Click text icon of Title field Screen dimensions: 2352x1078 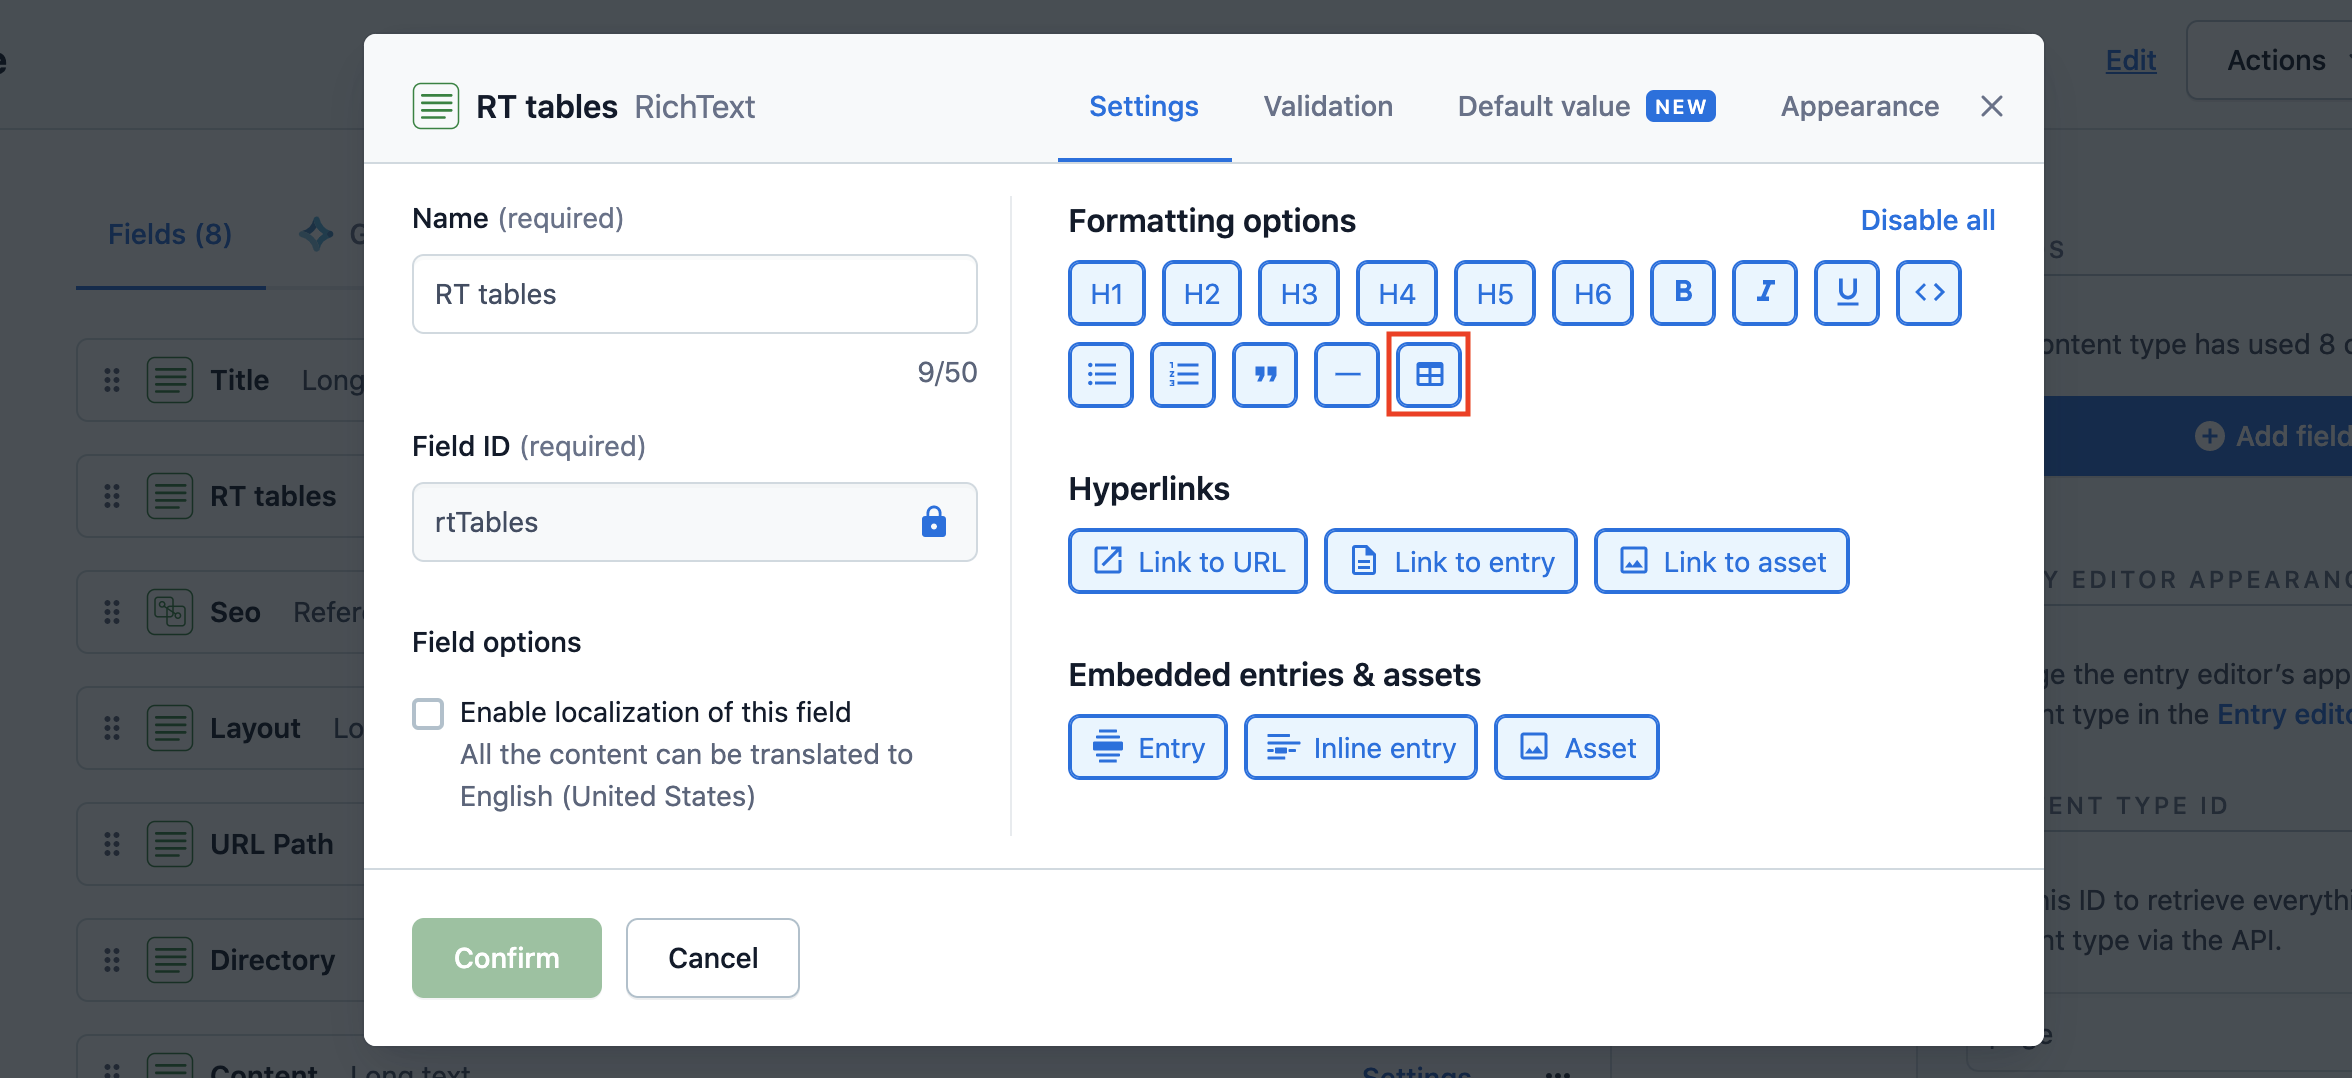[170, 380]
